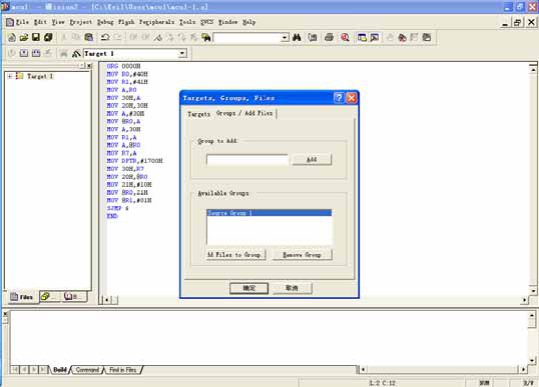
Task: Open Options for Target wand icon
Action: (76, 54)
